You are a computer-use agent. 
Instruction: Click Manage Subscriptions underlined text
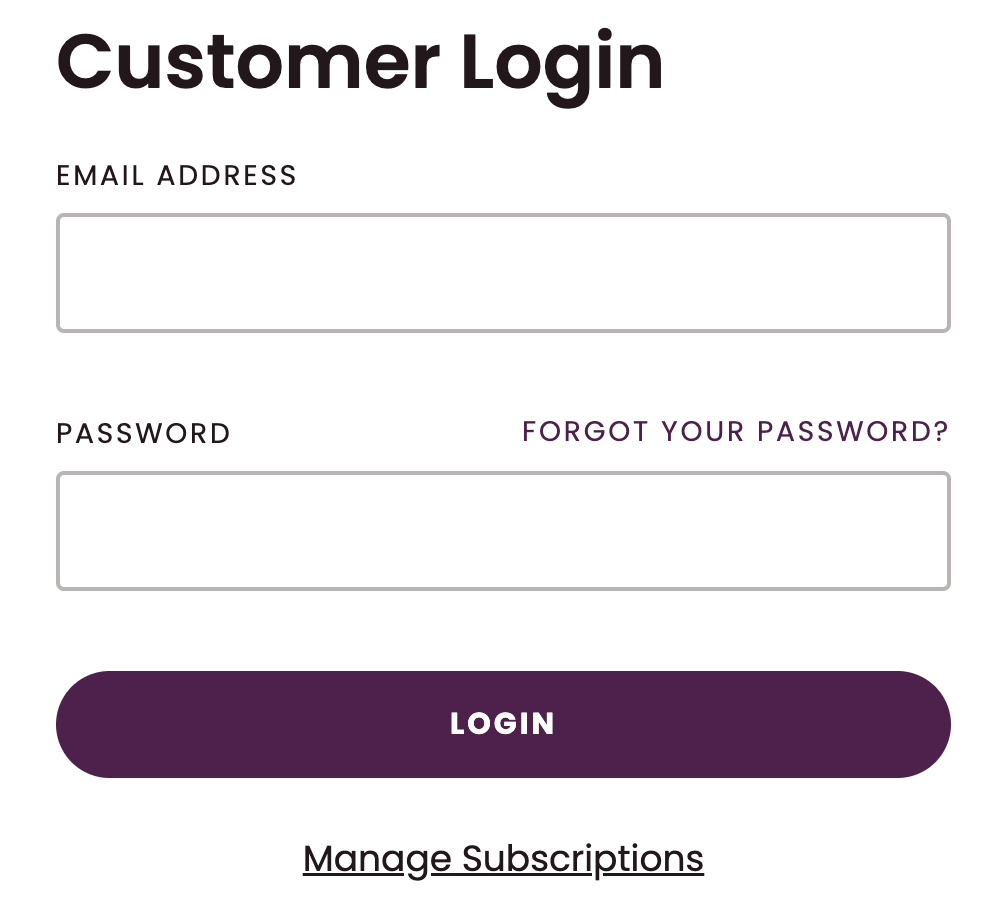[x=503, y=858]
